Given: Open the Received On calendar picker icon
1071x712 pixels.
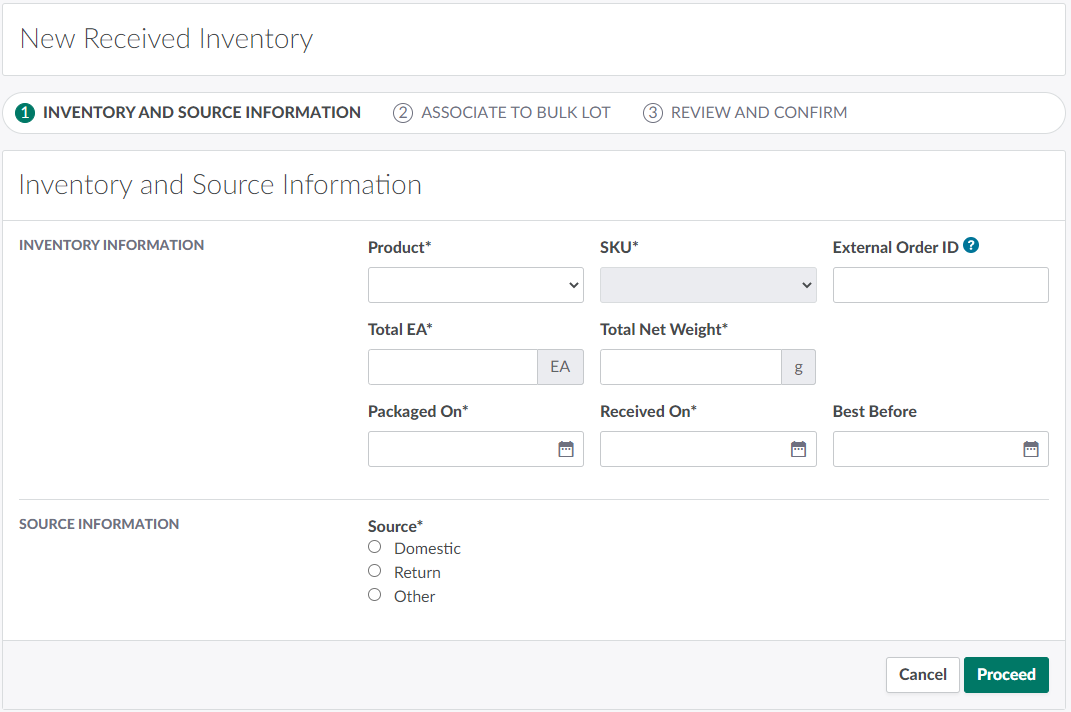Looking at the screenshot, I should click(798, 450).
